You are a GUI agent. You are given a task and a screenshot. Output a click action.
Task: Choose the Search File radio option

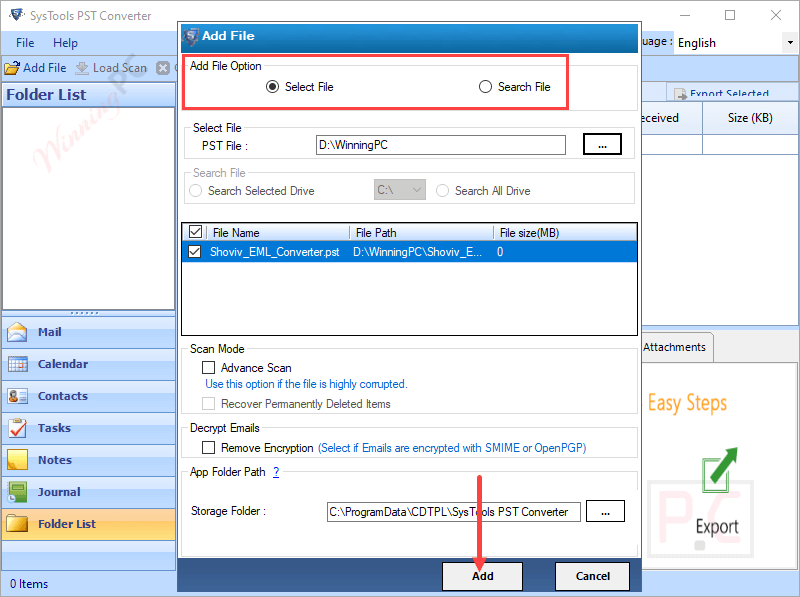click(x=485, y=87)
